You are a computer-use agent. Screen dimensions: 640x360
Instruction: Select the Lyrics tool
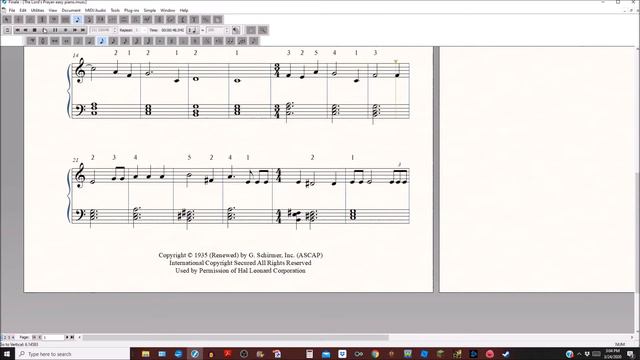(x=182, y=20)
